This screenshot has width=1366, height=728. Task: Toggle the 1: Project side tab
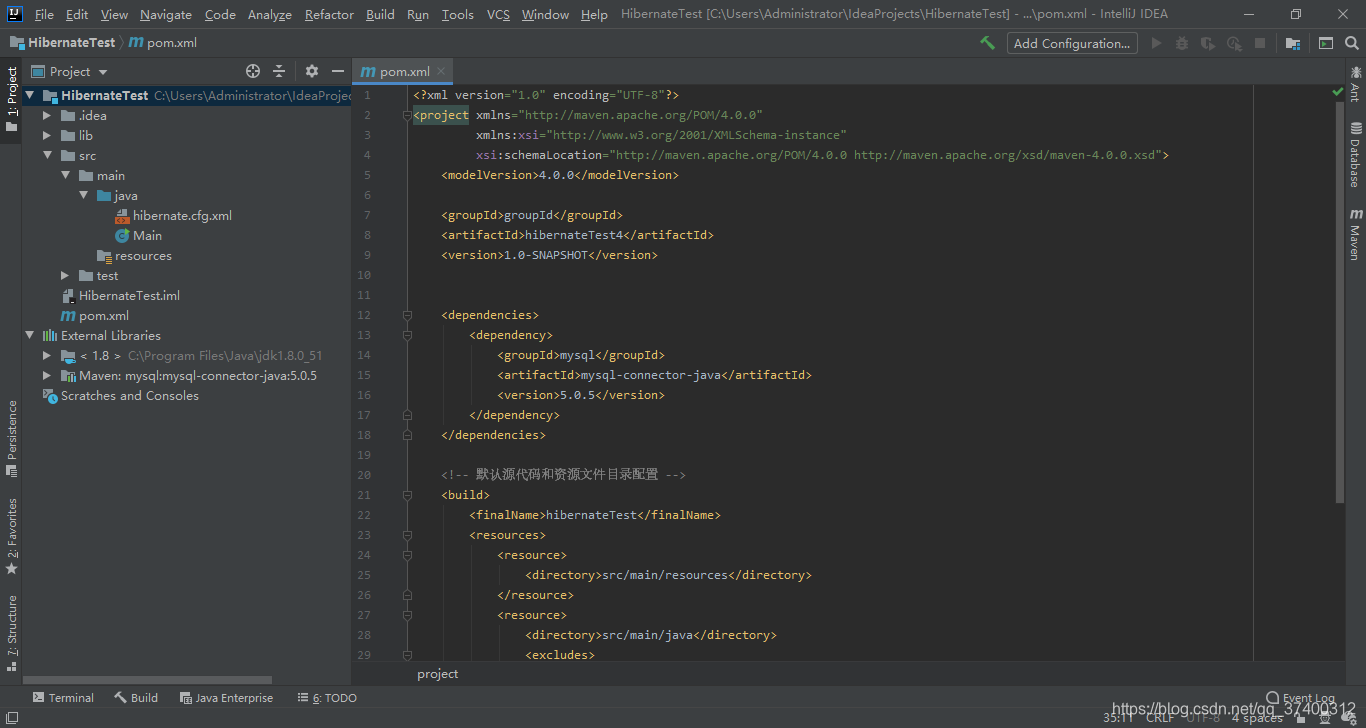pyautogui.click(x=11, y=99)
